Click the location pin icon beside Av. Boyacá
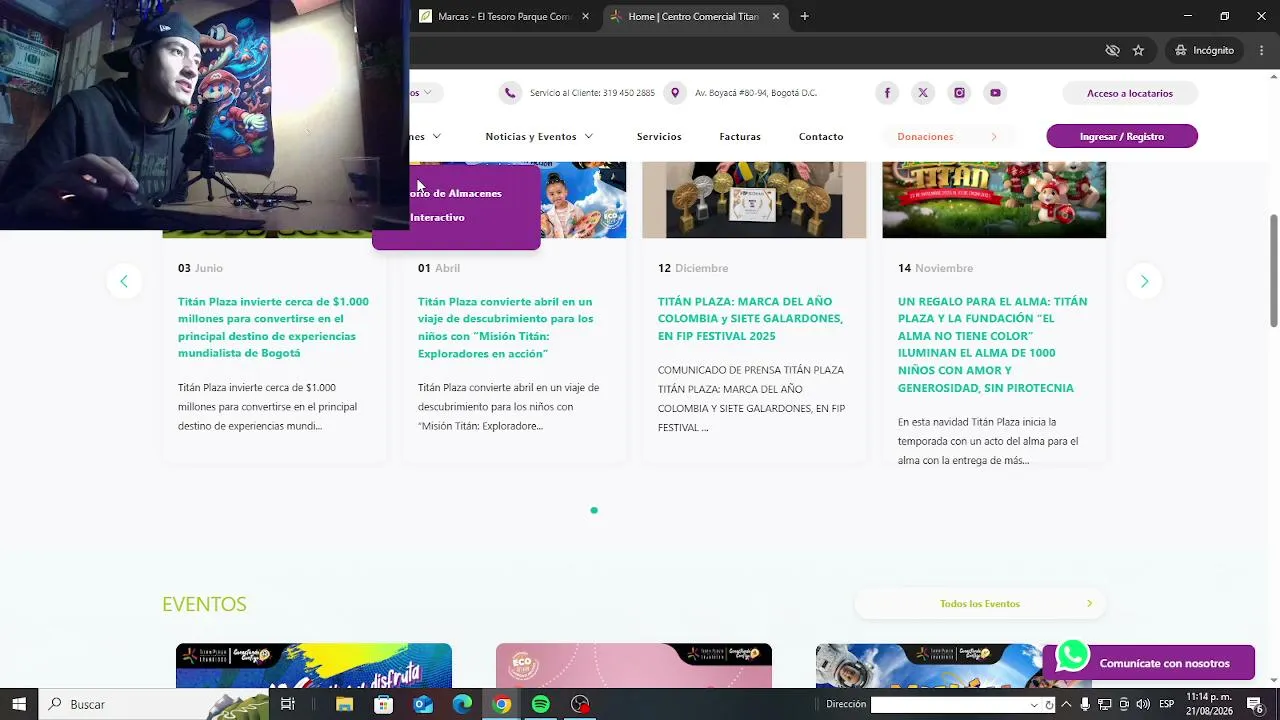 pos(675,93)
